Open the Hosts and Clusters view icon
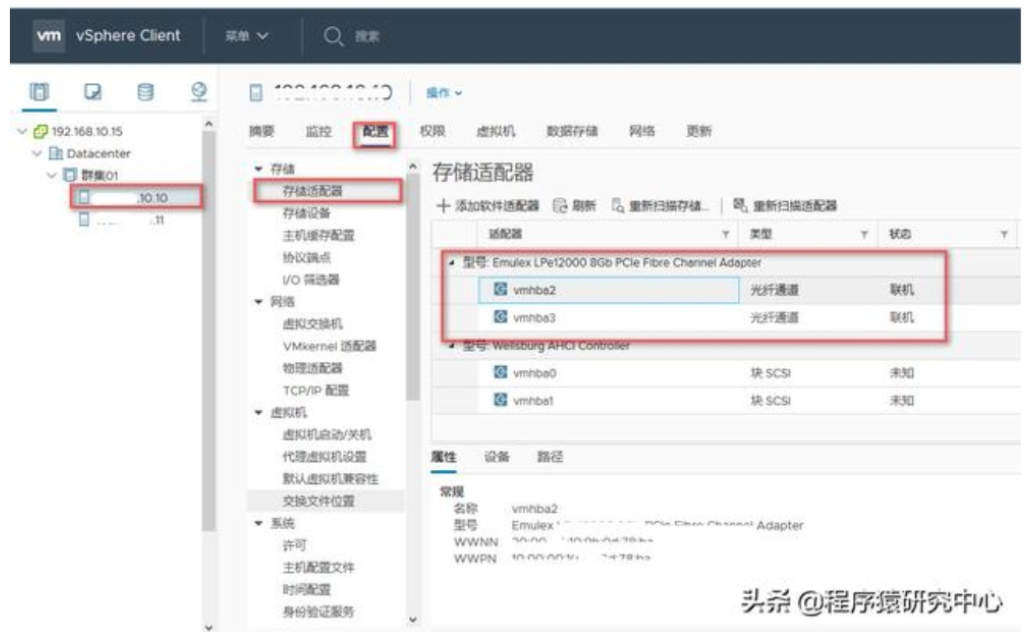This screenshot has height=642, width=1030. point(39,92)
